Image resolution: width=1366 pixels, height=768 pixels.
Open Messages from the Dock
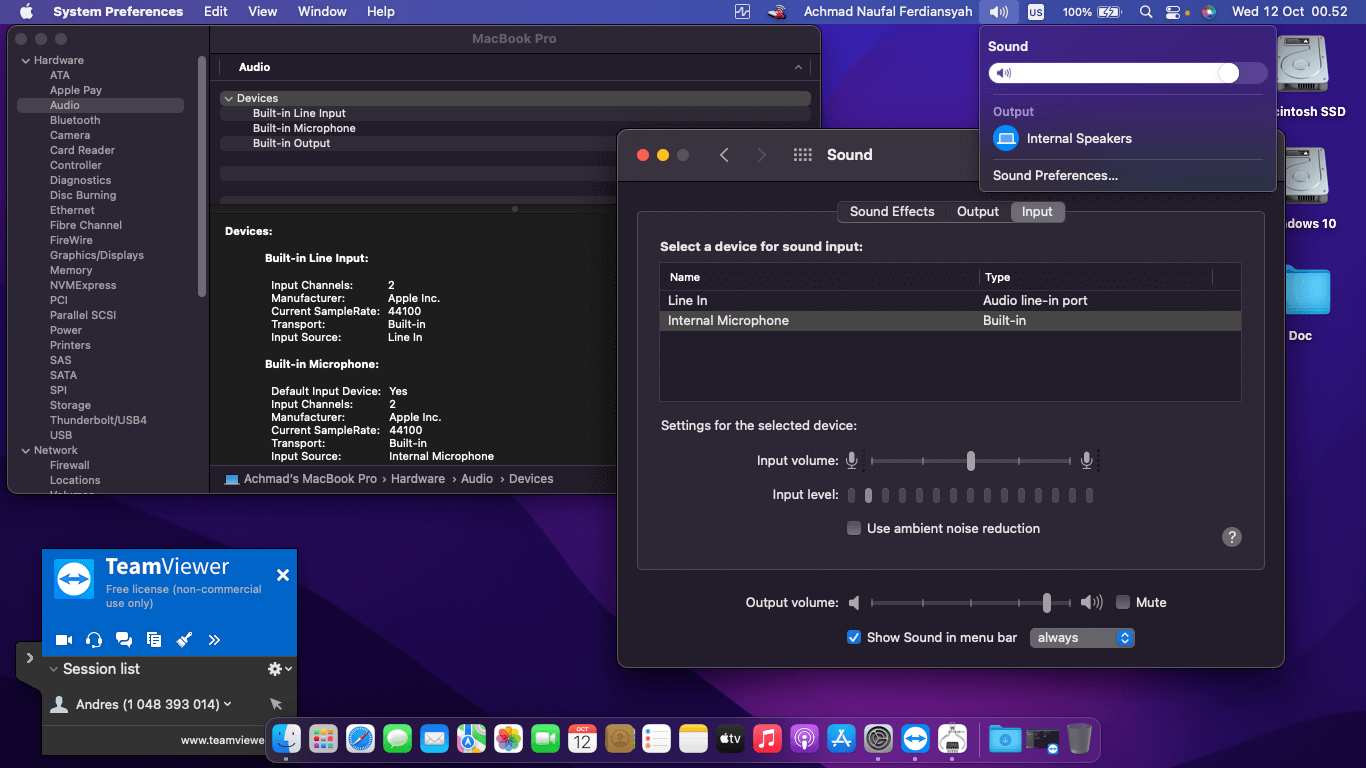click(397, 739)
